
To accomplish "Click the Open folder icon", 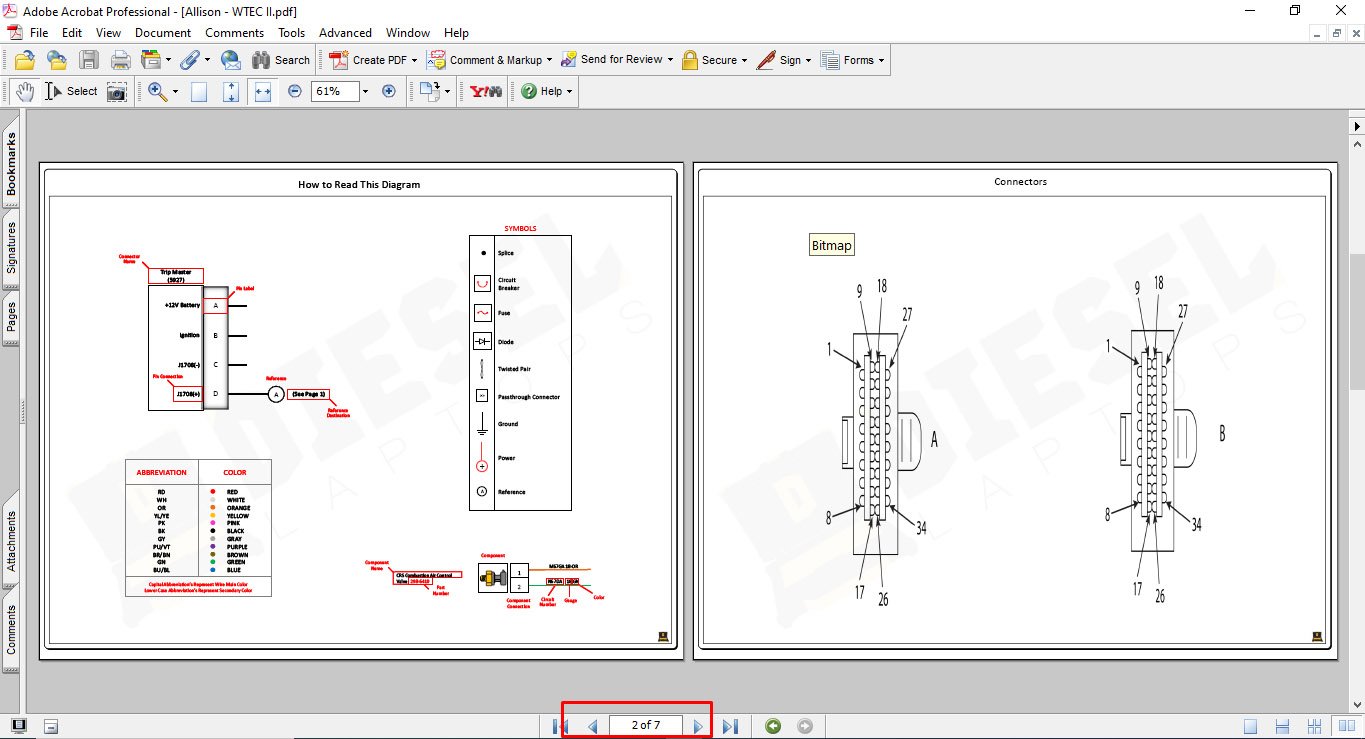I will click(x=25, y=60).
